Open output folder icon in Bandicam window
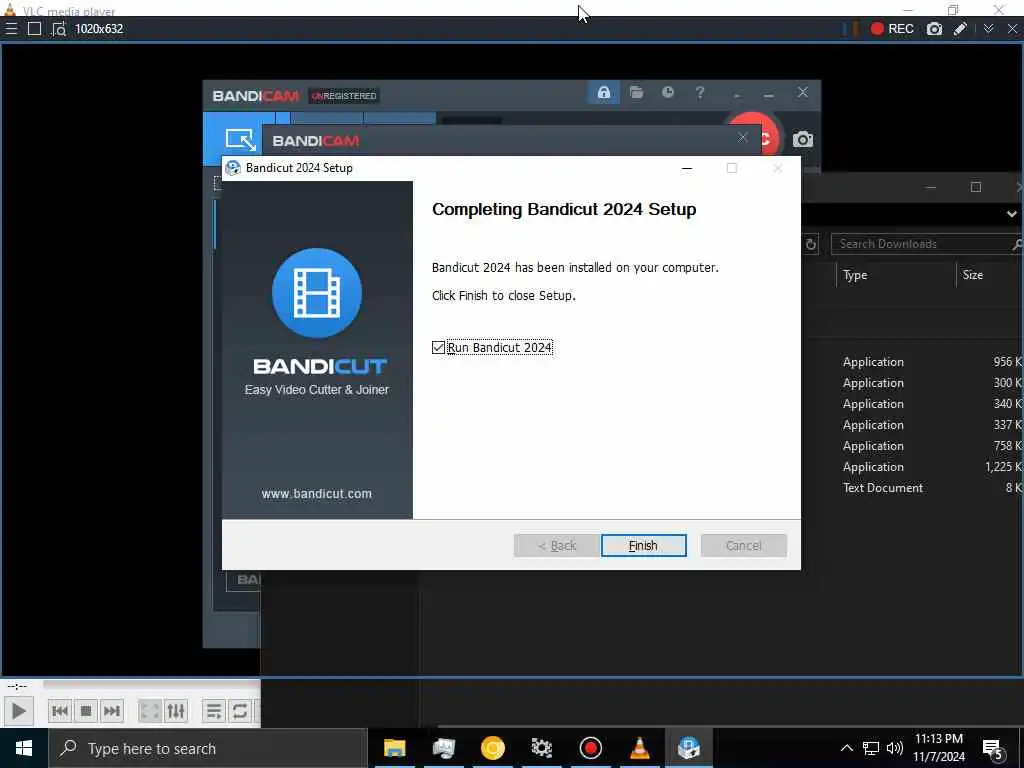 [x=636, y=93]
